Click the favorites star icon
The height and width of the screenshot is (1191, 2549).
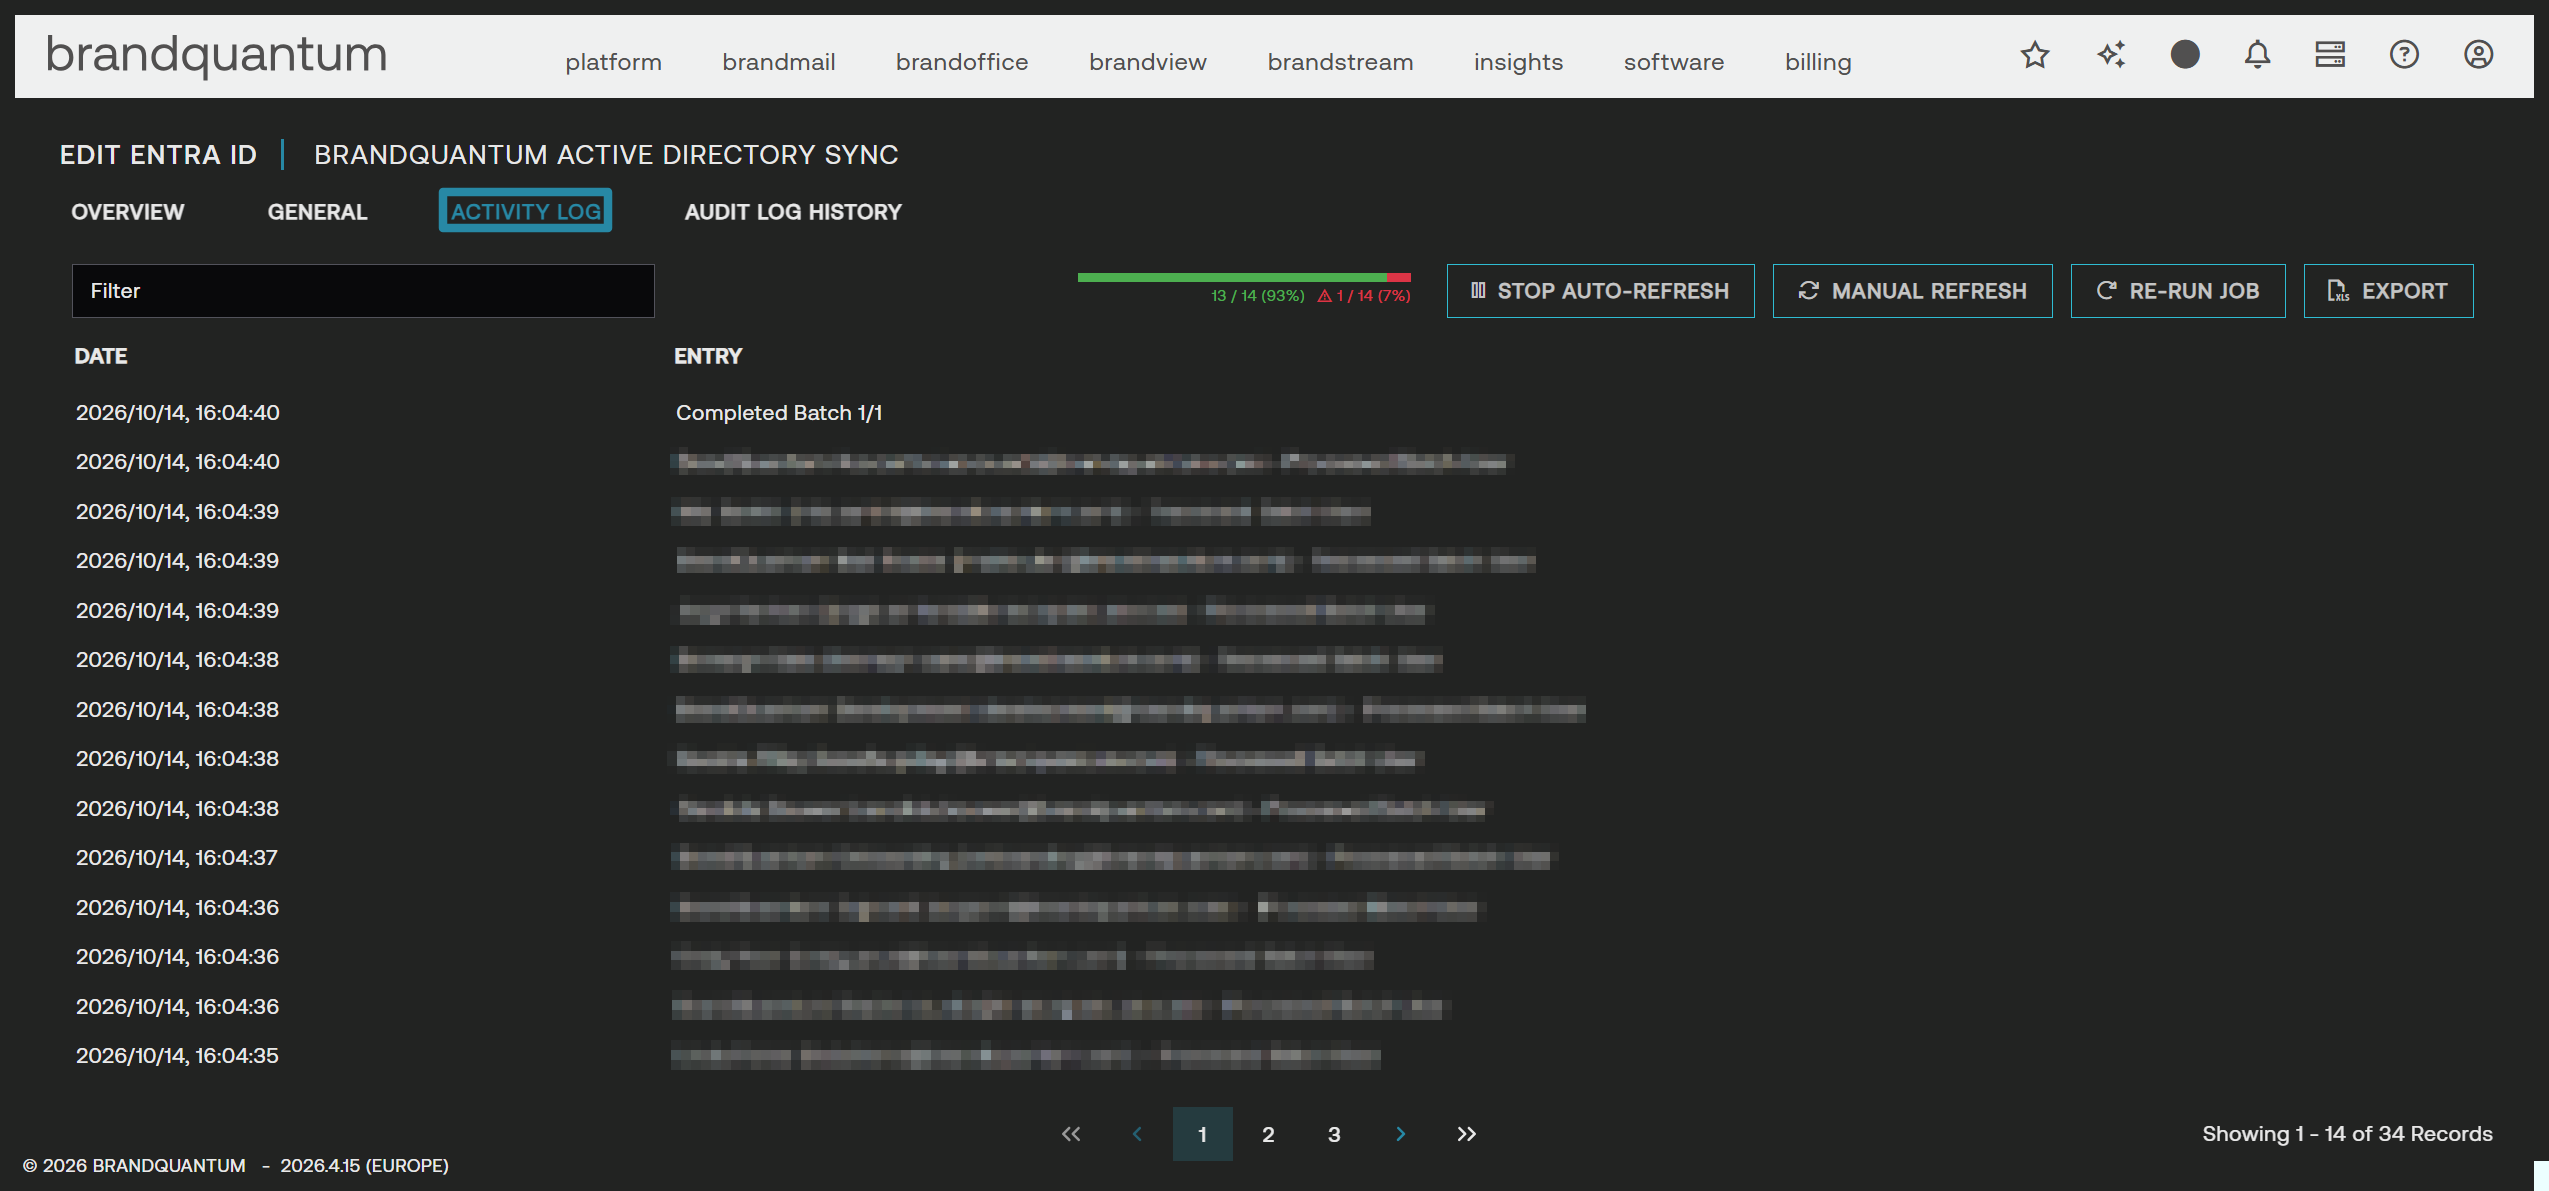click(x=2035, y=55)
